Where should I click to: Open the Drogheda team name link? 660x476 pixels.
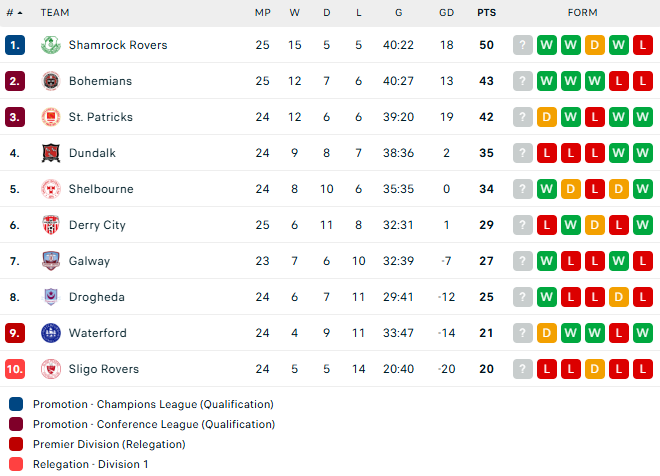[97, 297]
